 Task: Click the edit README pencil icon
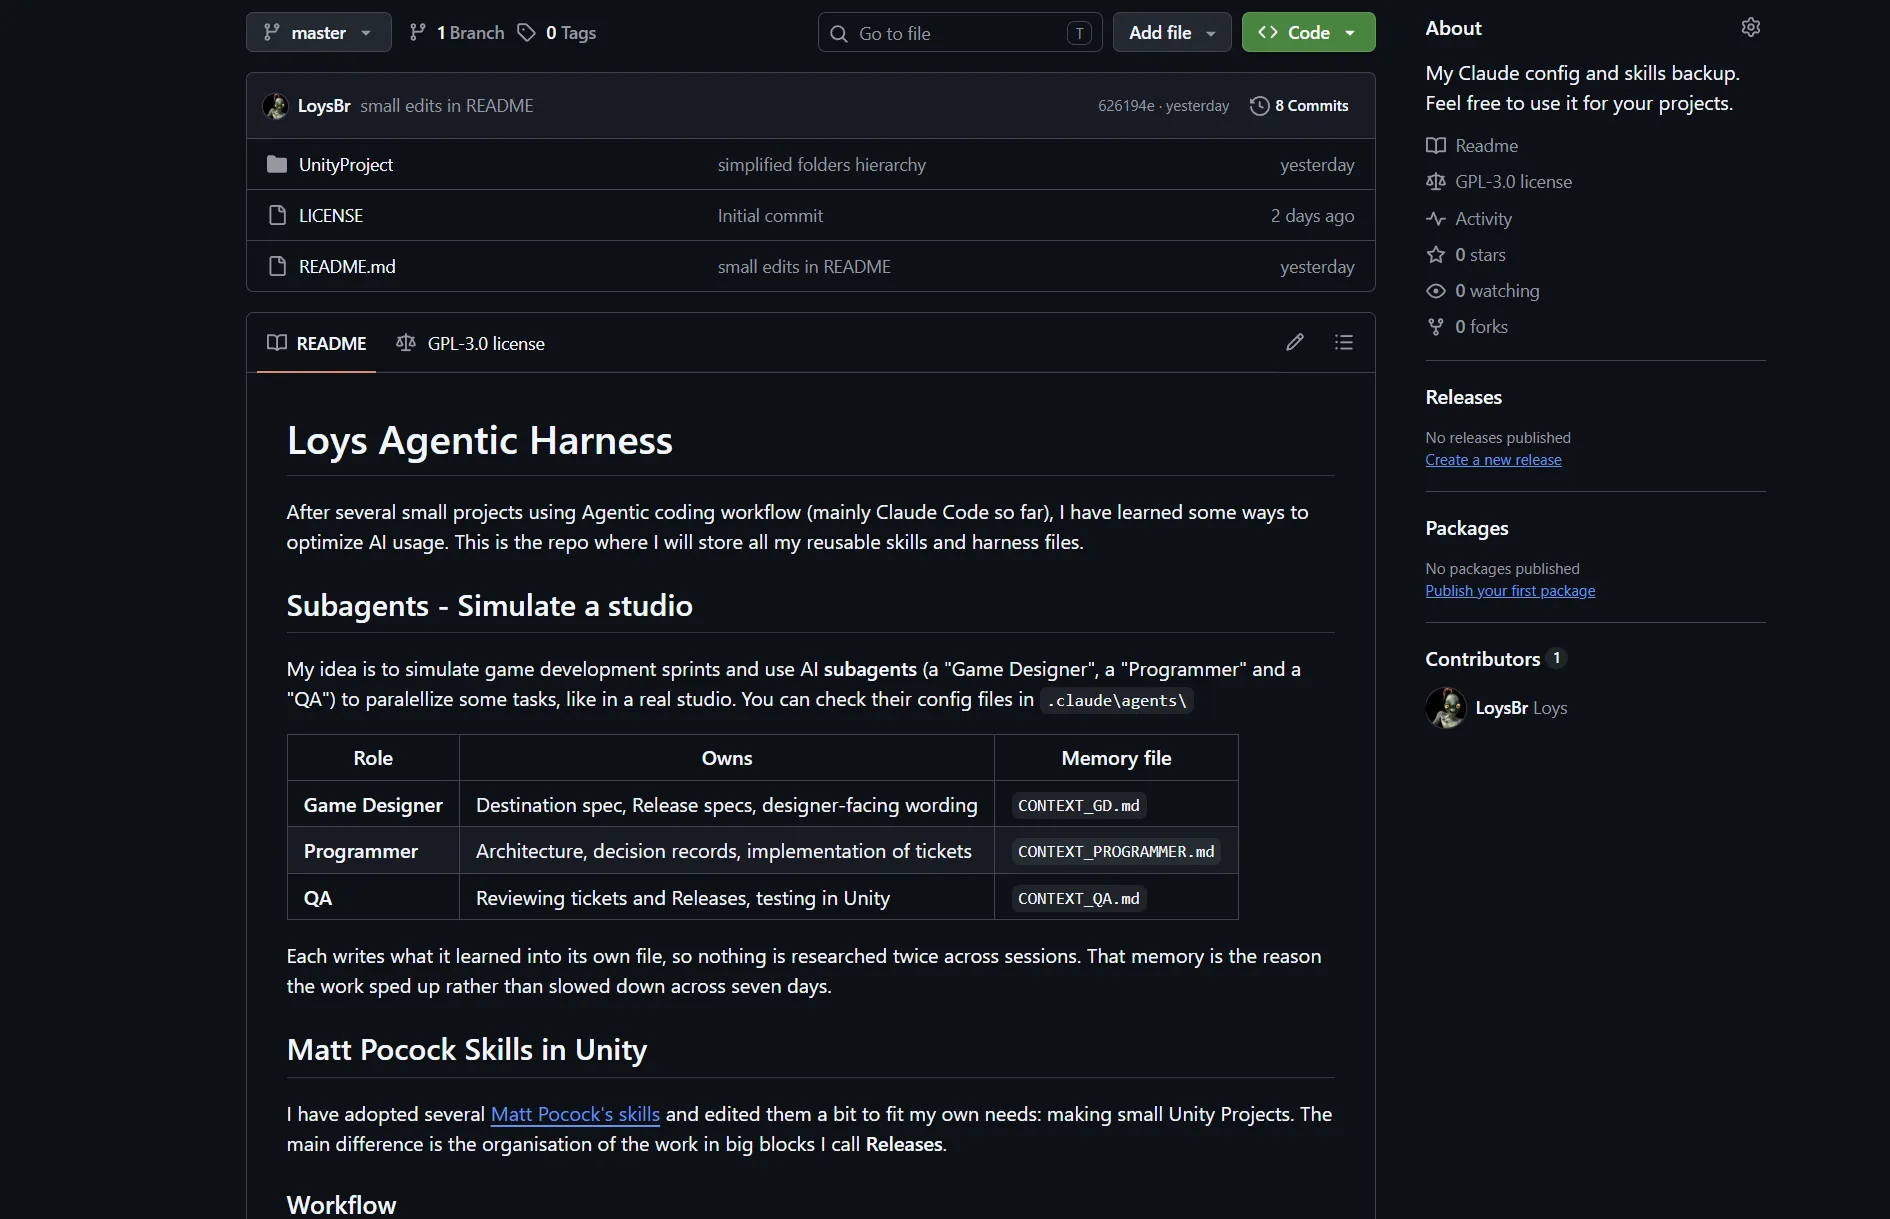click(1295, 343)
